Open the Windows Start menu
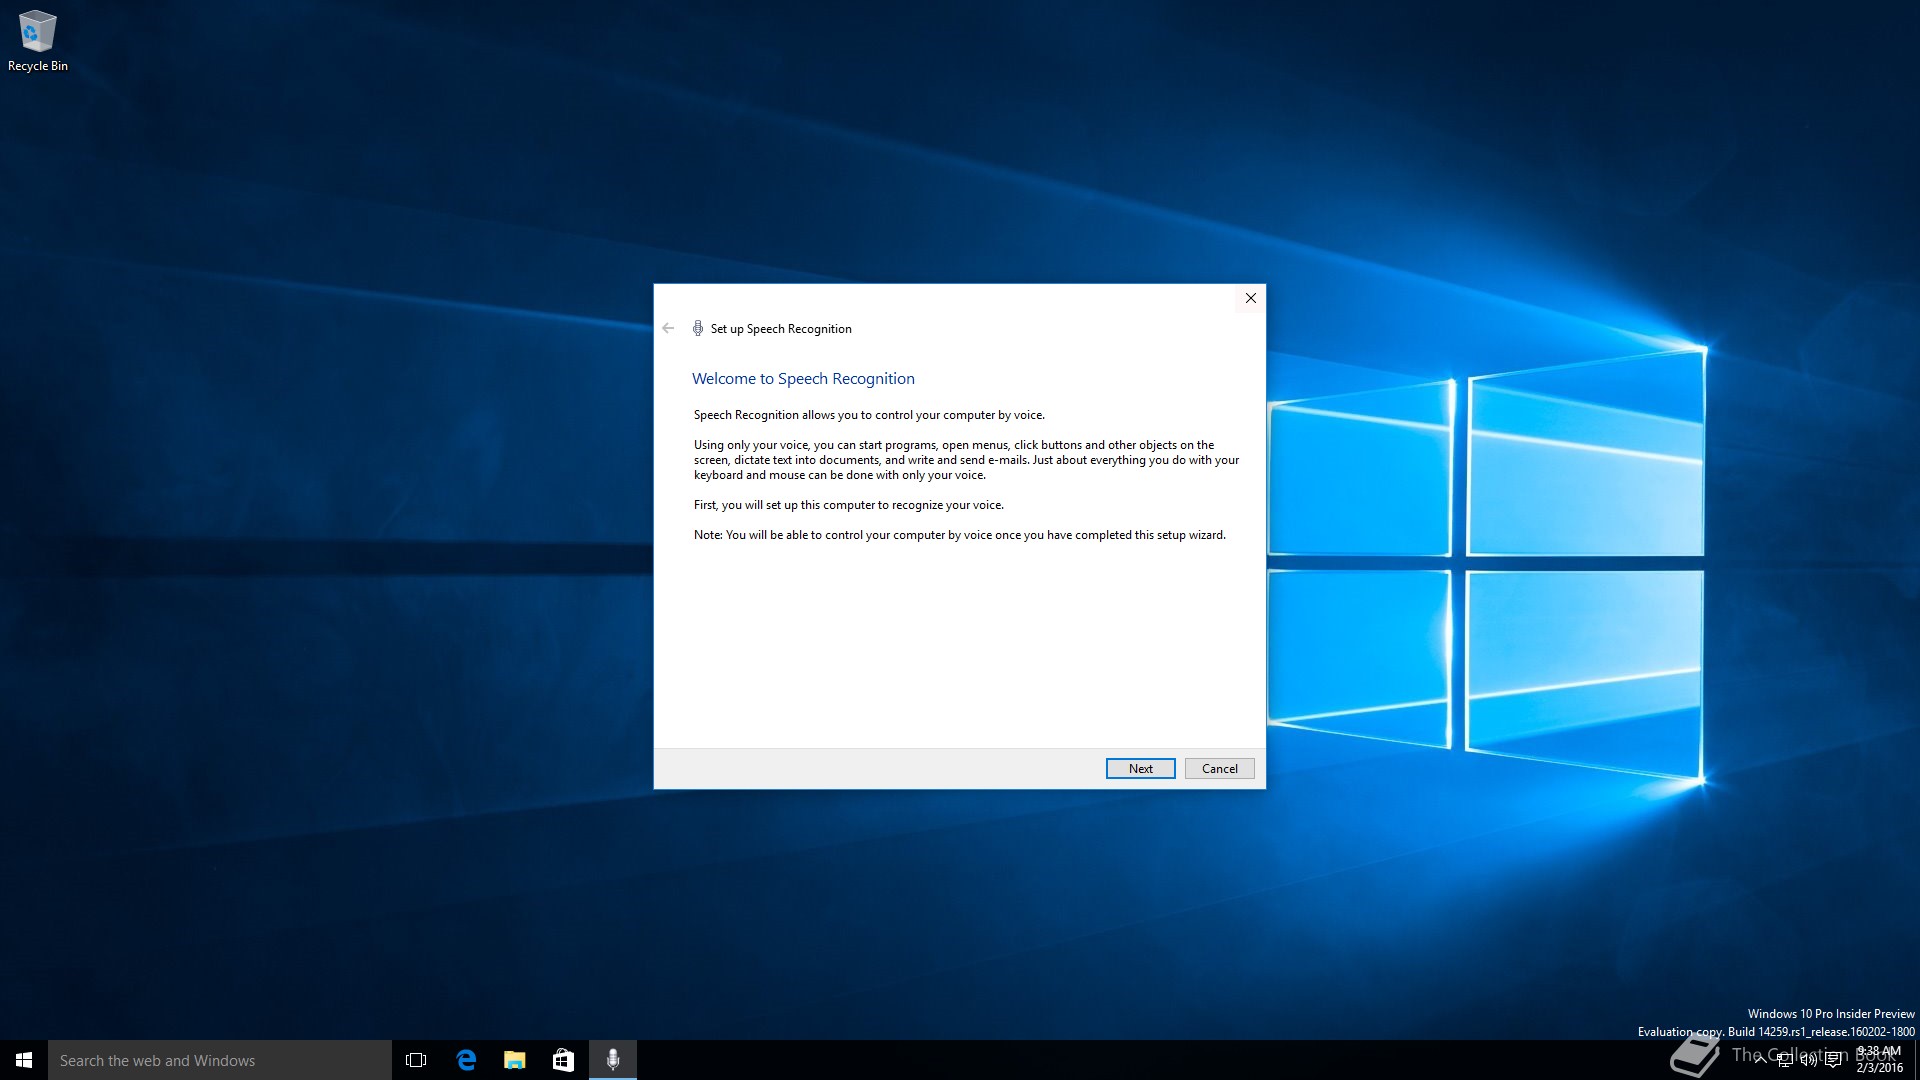The width and height of the screenshot is (1920, 1080). 24,1060
